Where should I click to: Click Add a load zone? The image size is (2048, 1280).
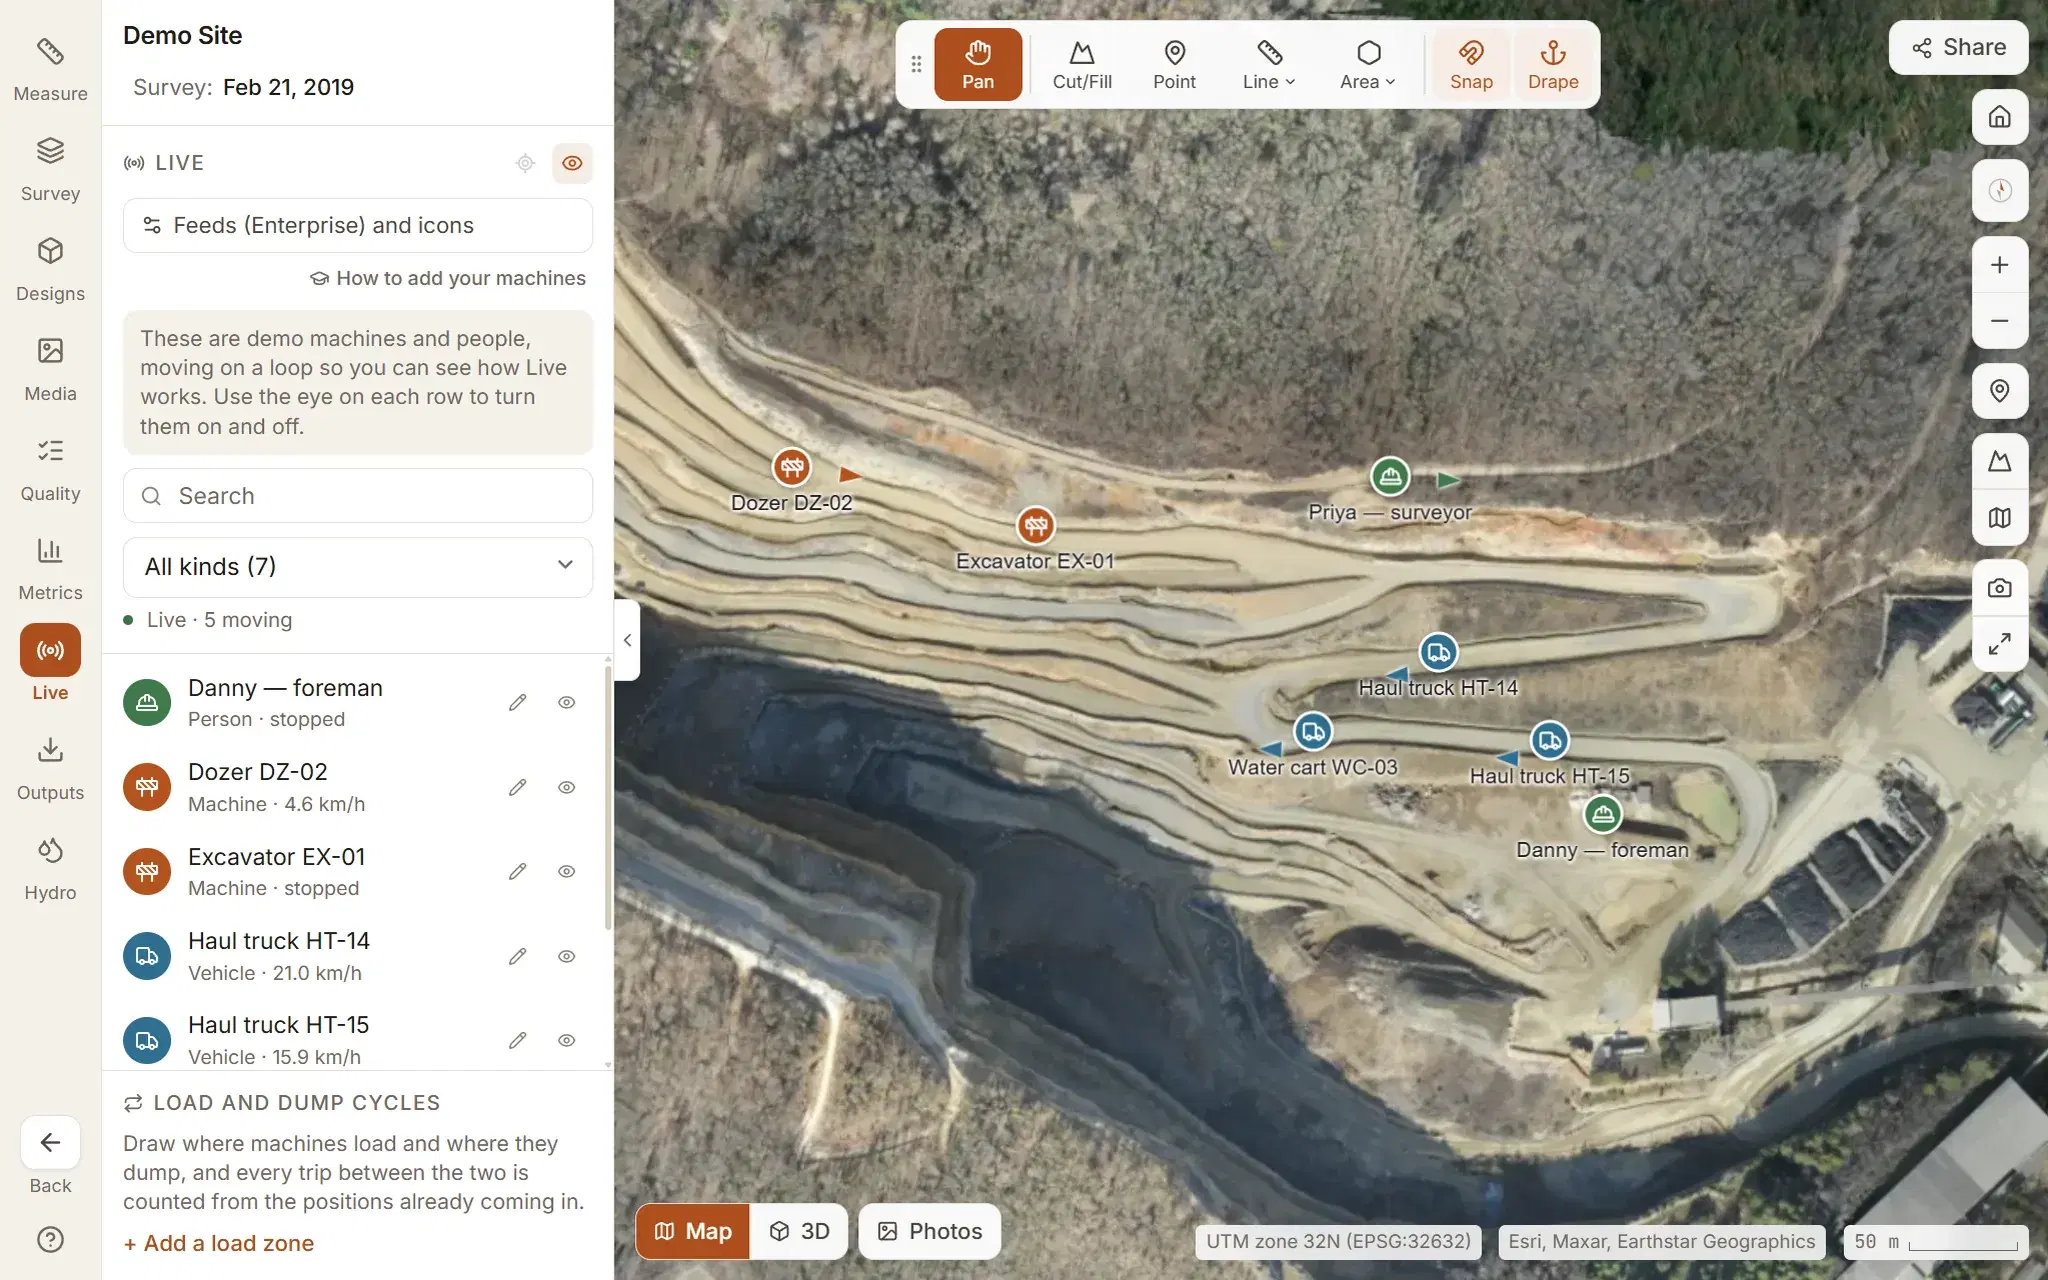pos(219,1243)
